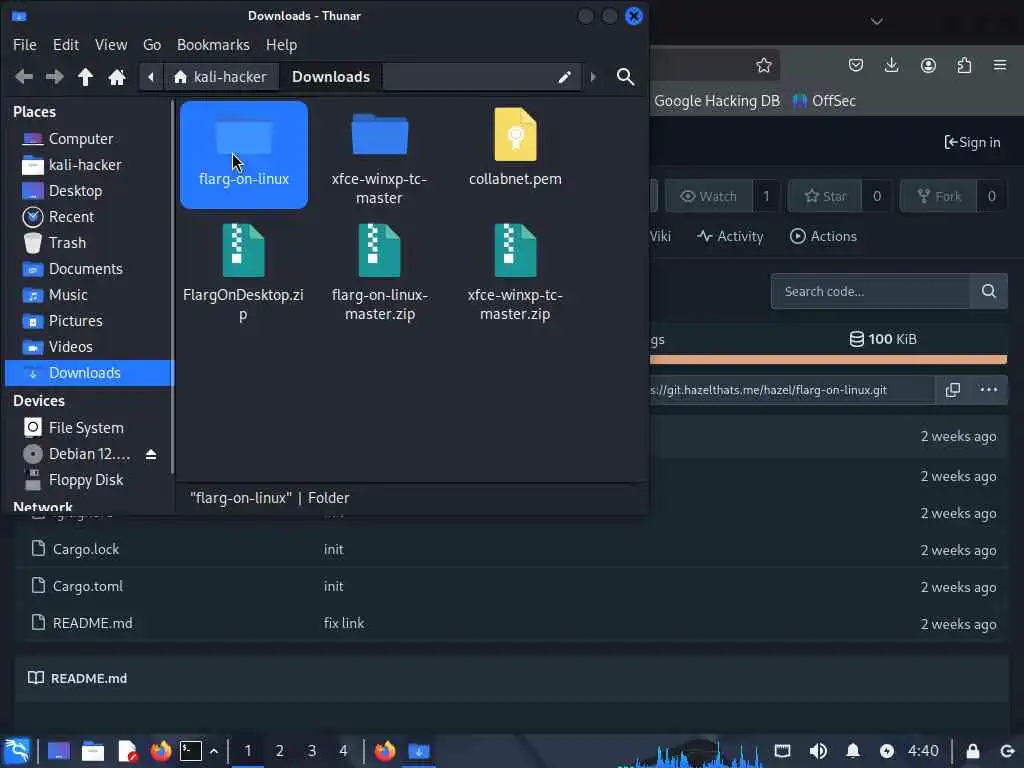Select the xfce-winxp-tc-master folder
Screen dimensions: 1024x768
click(x=379, y=158)
